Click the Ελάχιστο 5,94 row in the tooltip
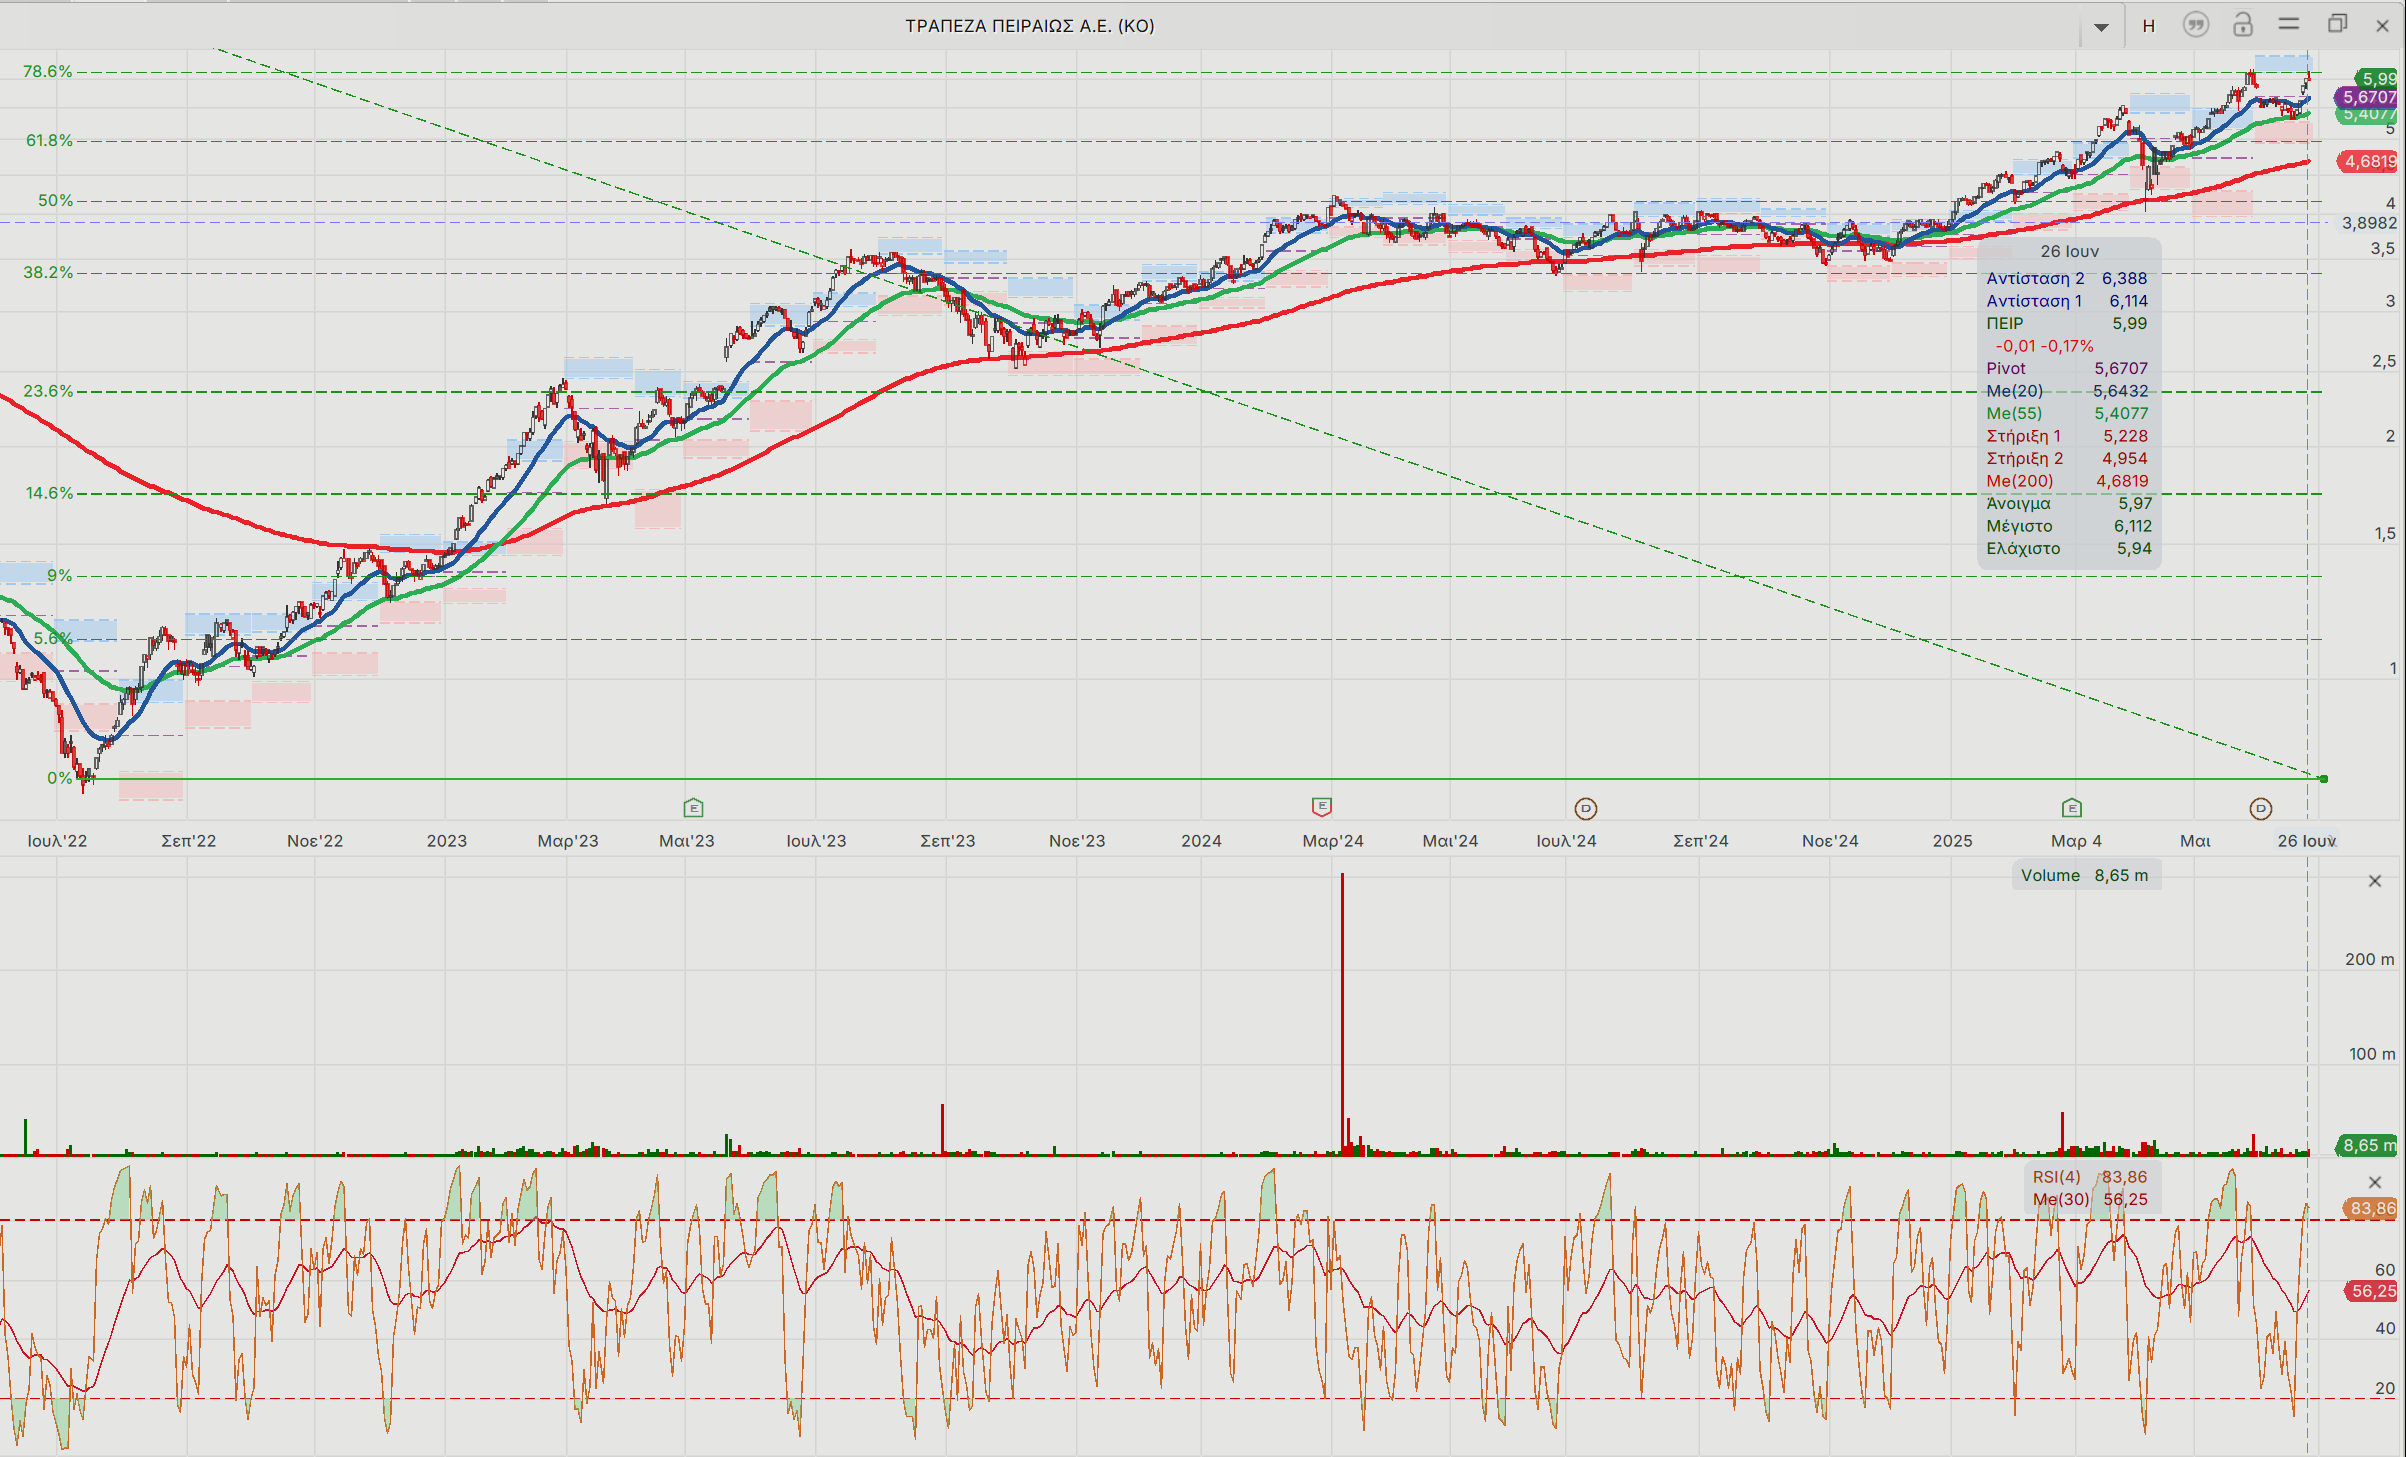Viewport: 2406px width, 1457px height. click(x=2067, y=548)
